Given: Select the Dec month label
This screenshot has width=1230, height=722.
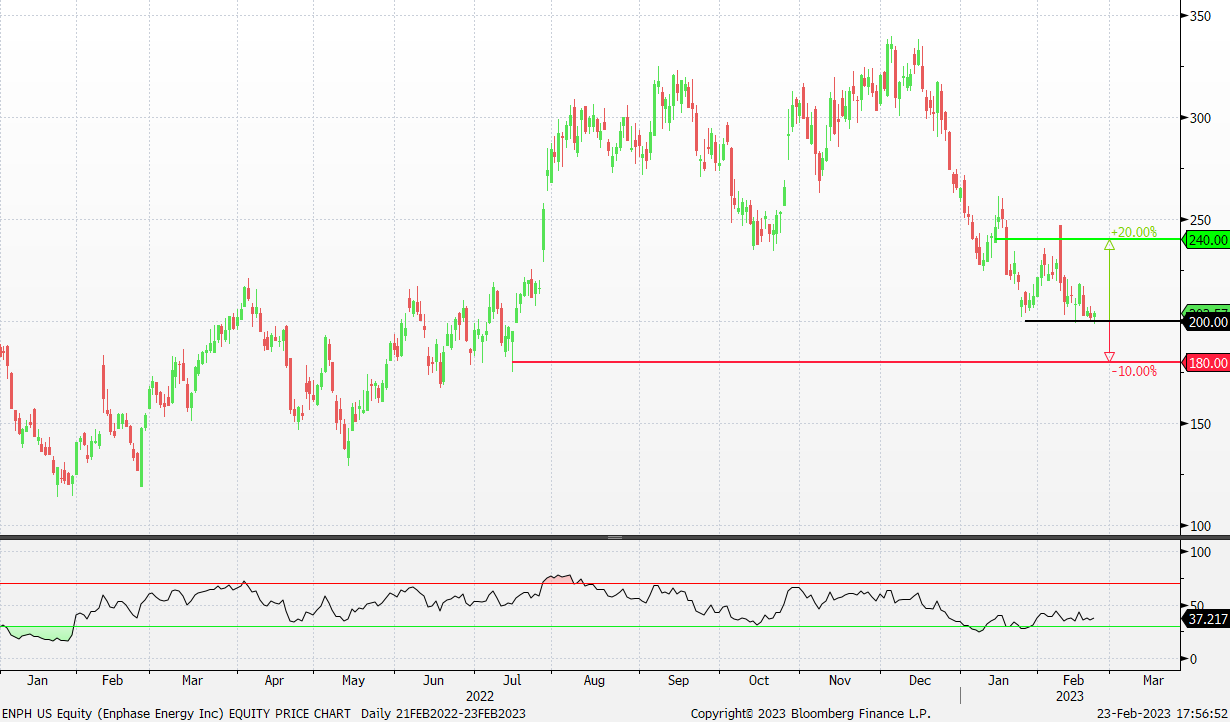Looking at the screenshot, I should [920, 681].
